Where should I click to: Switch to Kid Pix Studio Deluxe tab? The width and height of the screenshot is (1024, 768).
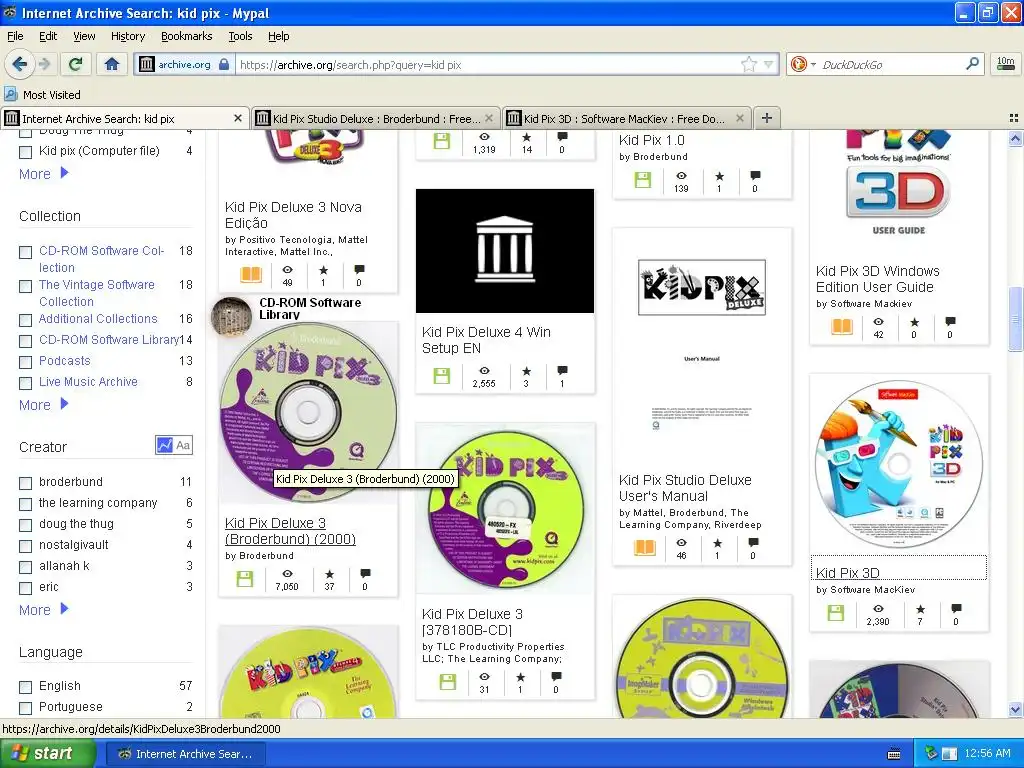pos(376,118)
